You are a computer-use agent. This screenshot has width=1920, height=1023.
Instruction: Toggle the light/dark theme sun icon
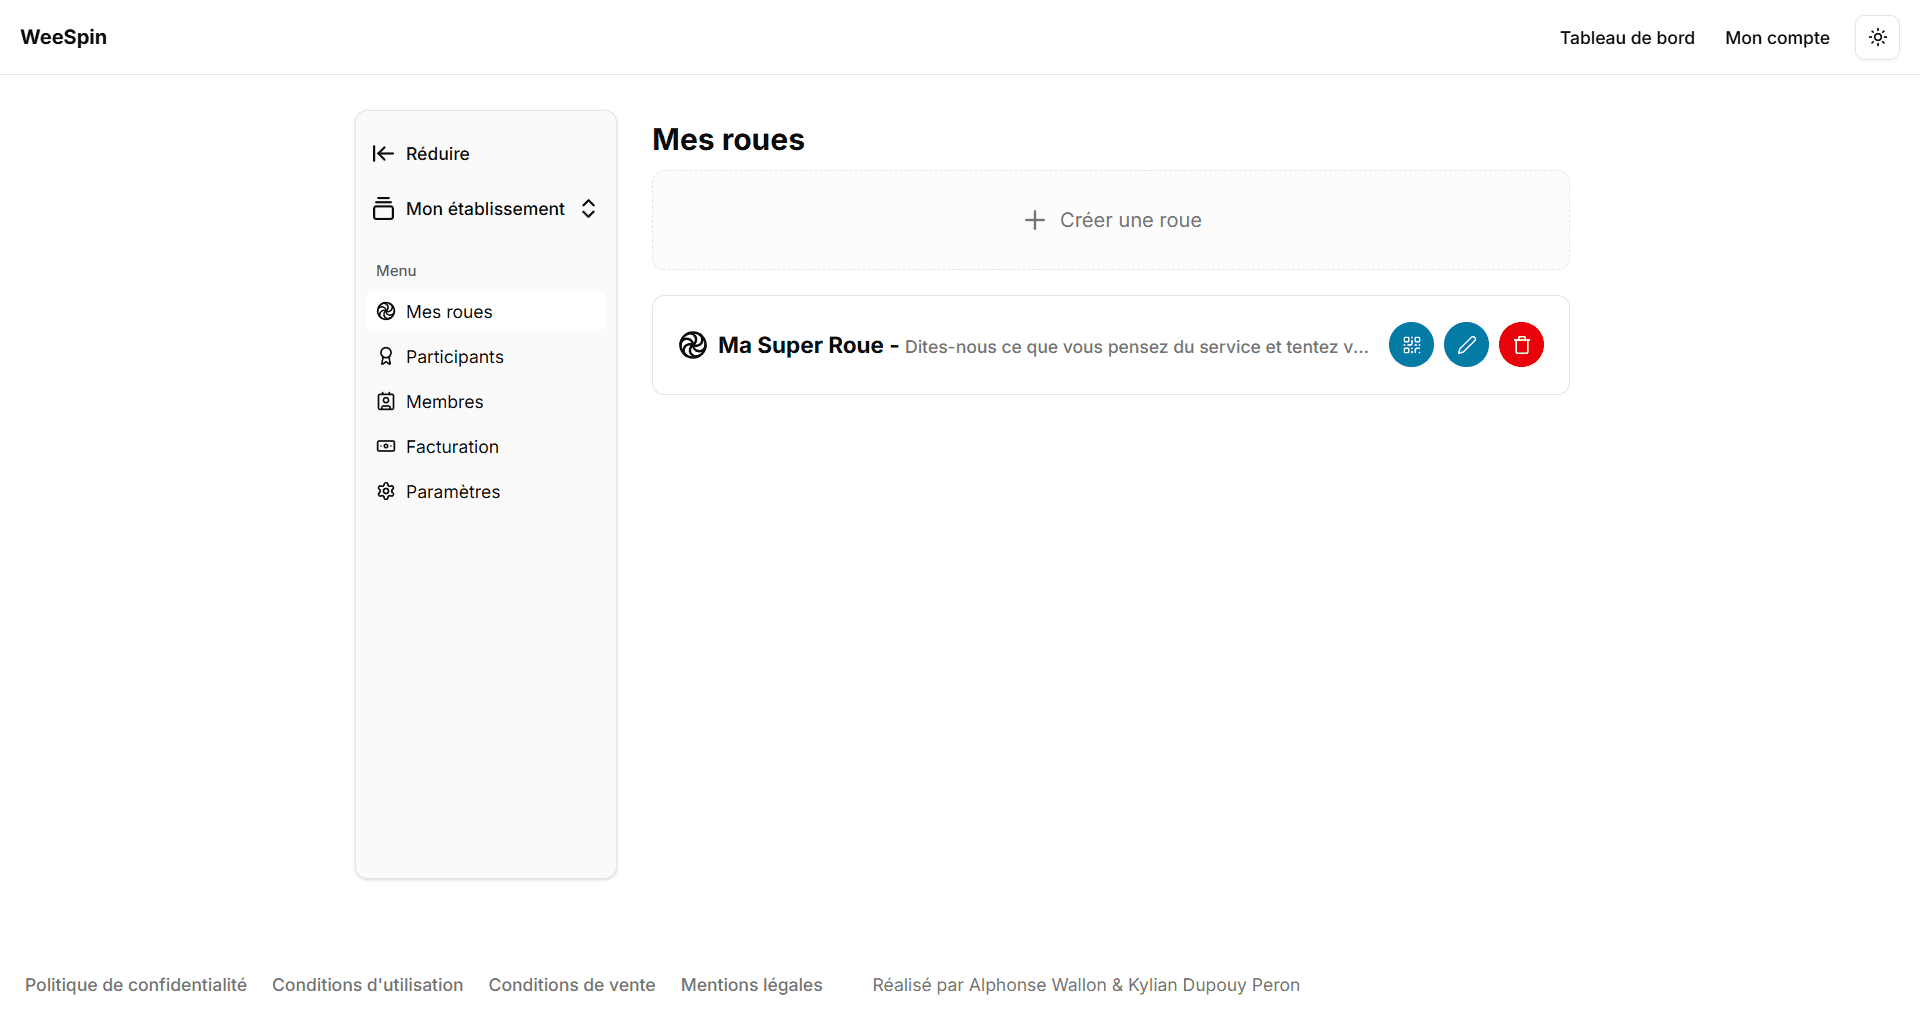pos(1878,37)
